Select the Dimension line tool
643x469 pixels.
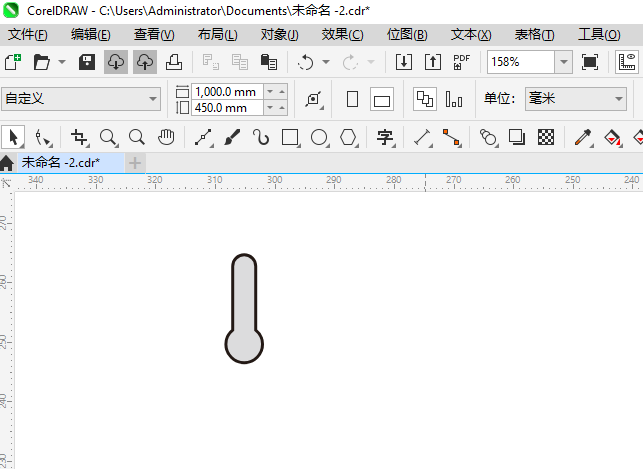tap(422, 137)
